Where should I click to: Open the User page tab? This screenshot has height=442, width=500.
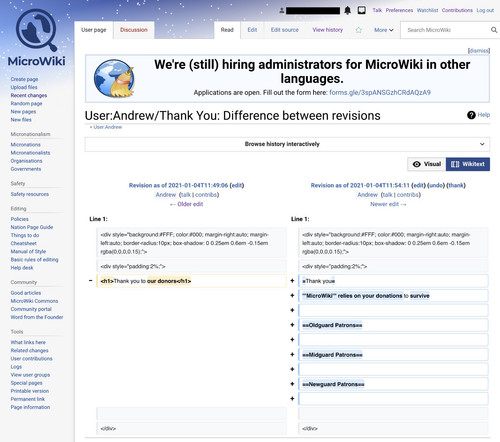(94, 30)
